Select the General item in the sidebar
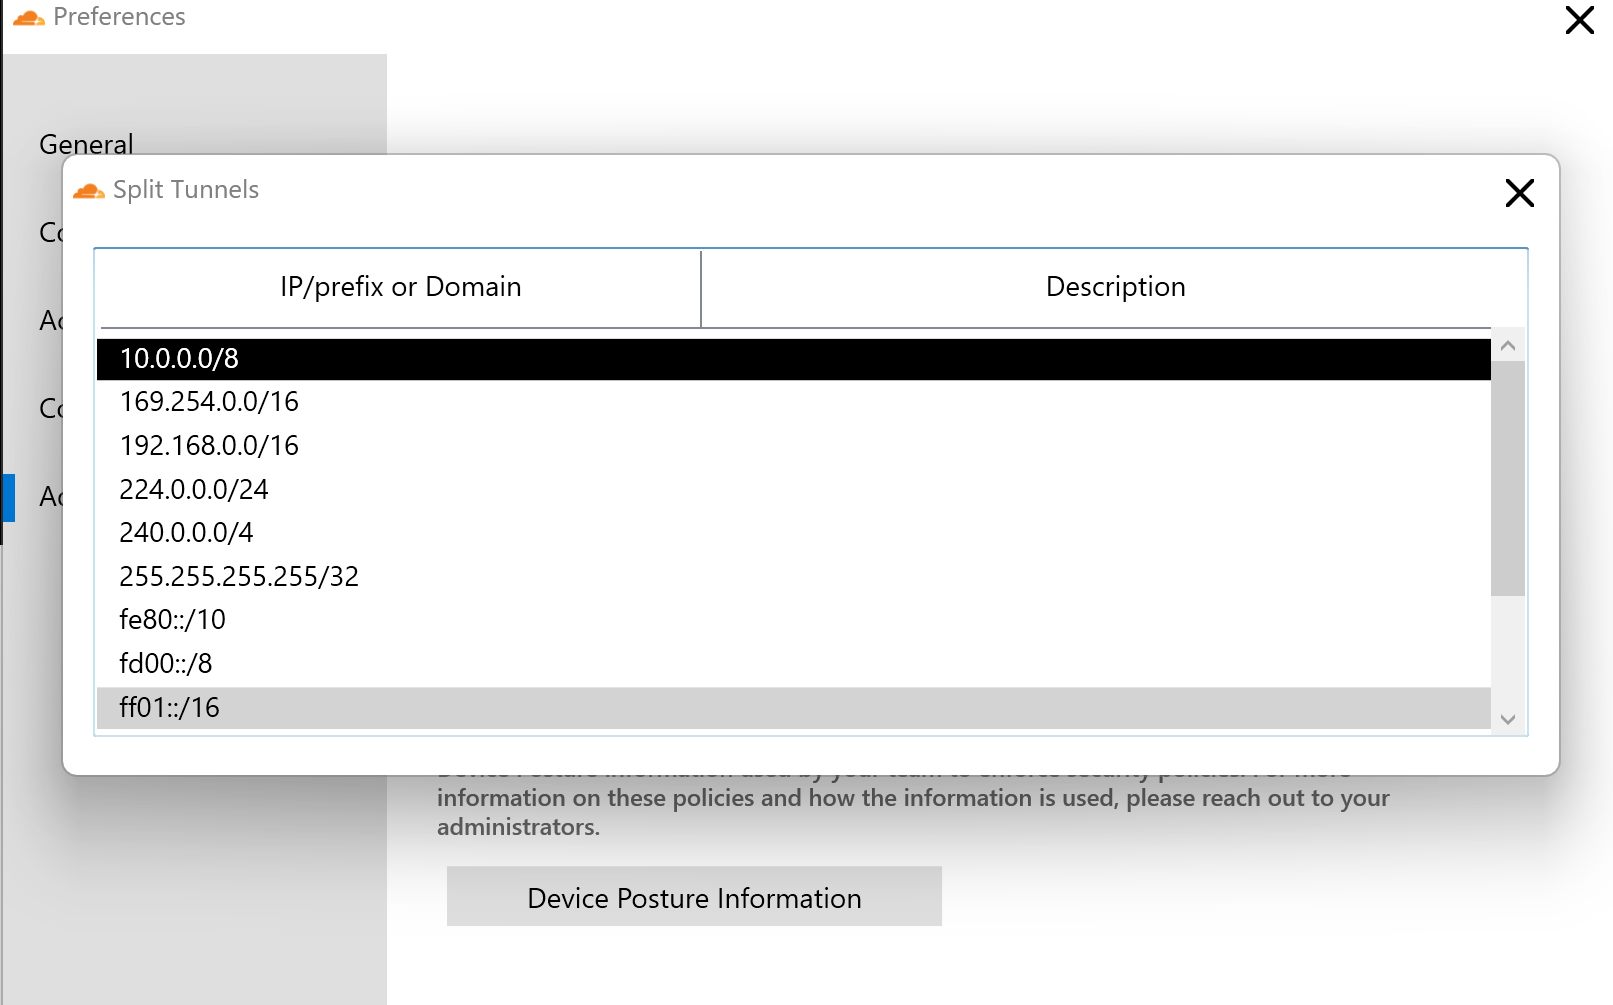 (86, 144)
